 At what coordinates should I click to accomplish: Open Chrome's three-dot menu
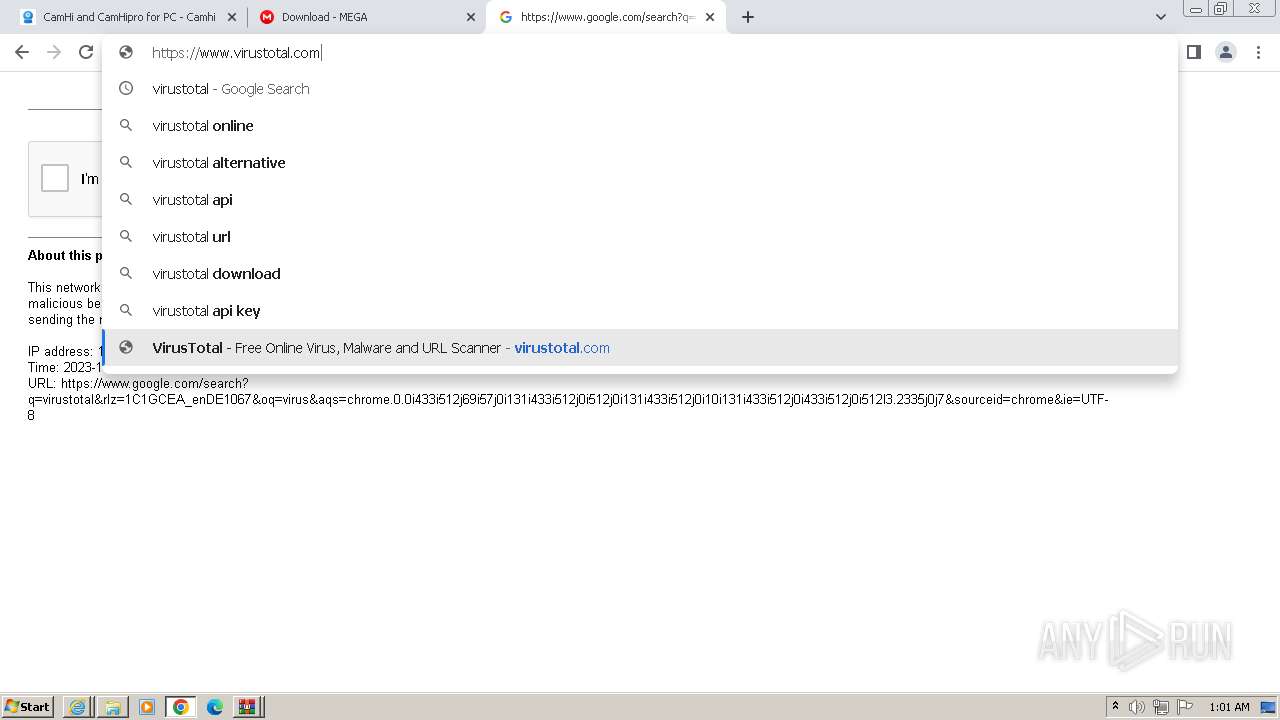[1258, 52]
